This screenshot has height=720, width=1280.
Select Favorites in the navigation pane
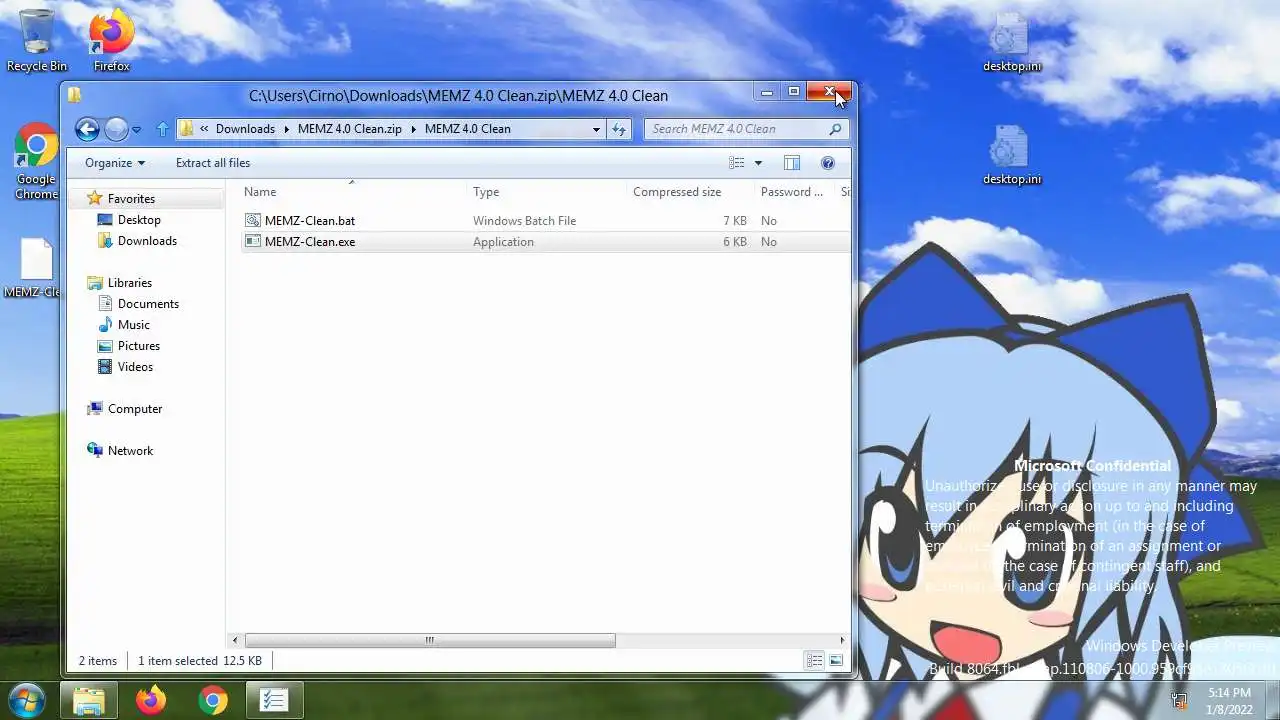[131, 199]
